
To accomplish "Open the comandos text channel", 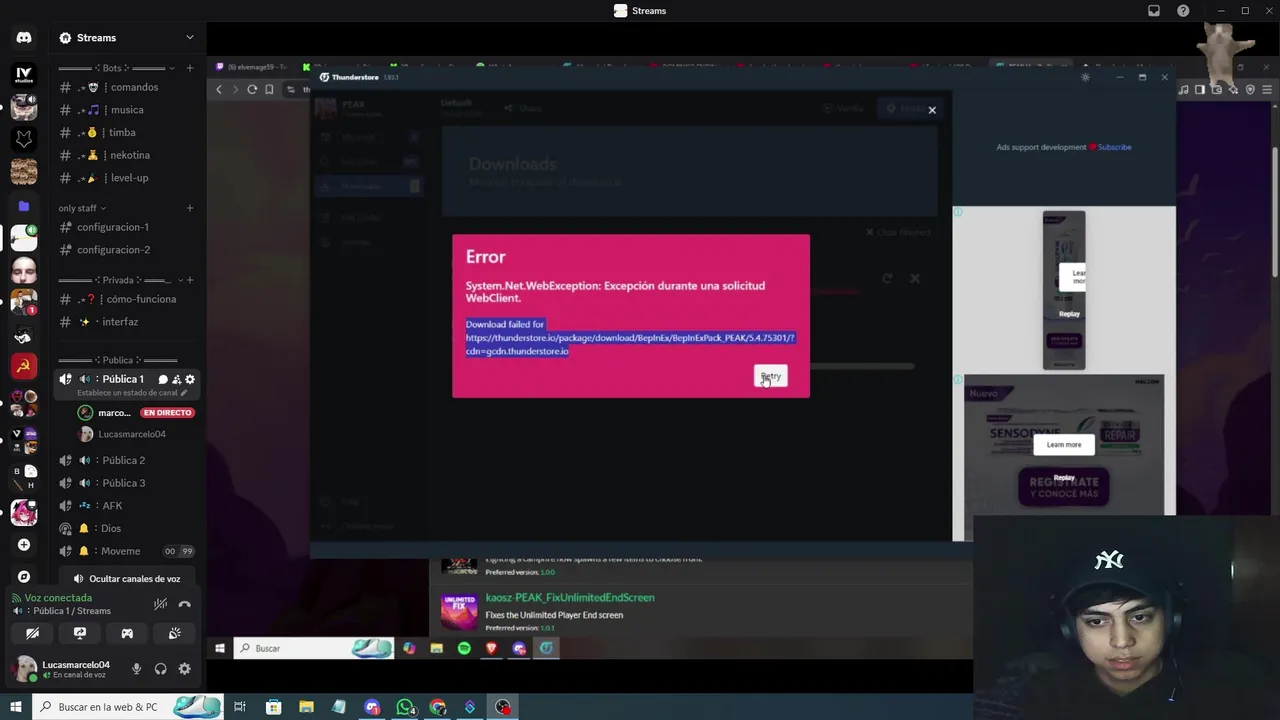I will point(126,87).
